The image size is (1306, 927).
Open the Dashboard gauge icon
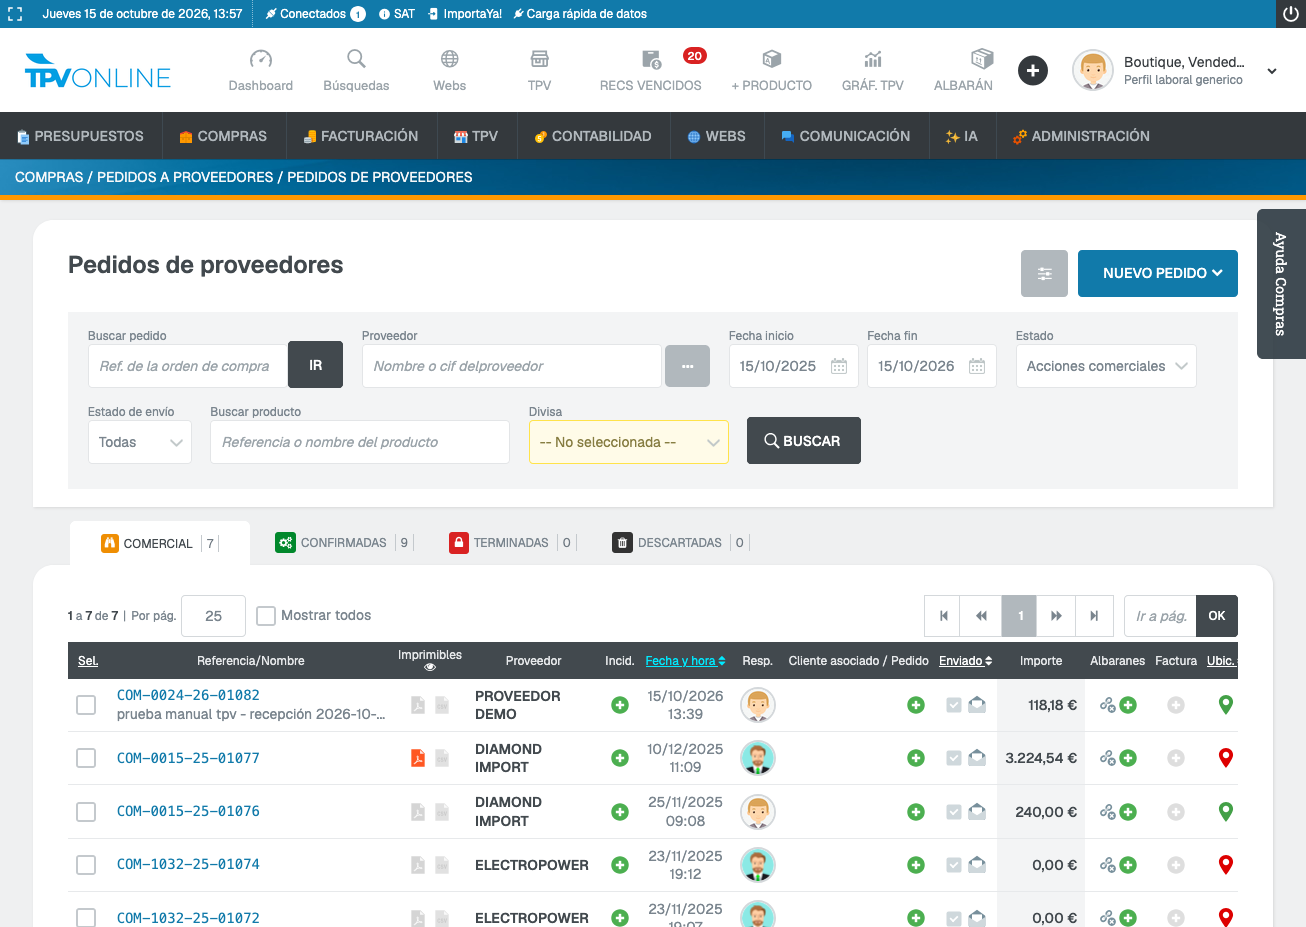tap(260, 59)
